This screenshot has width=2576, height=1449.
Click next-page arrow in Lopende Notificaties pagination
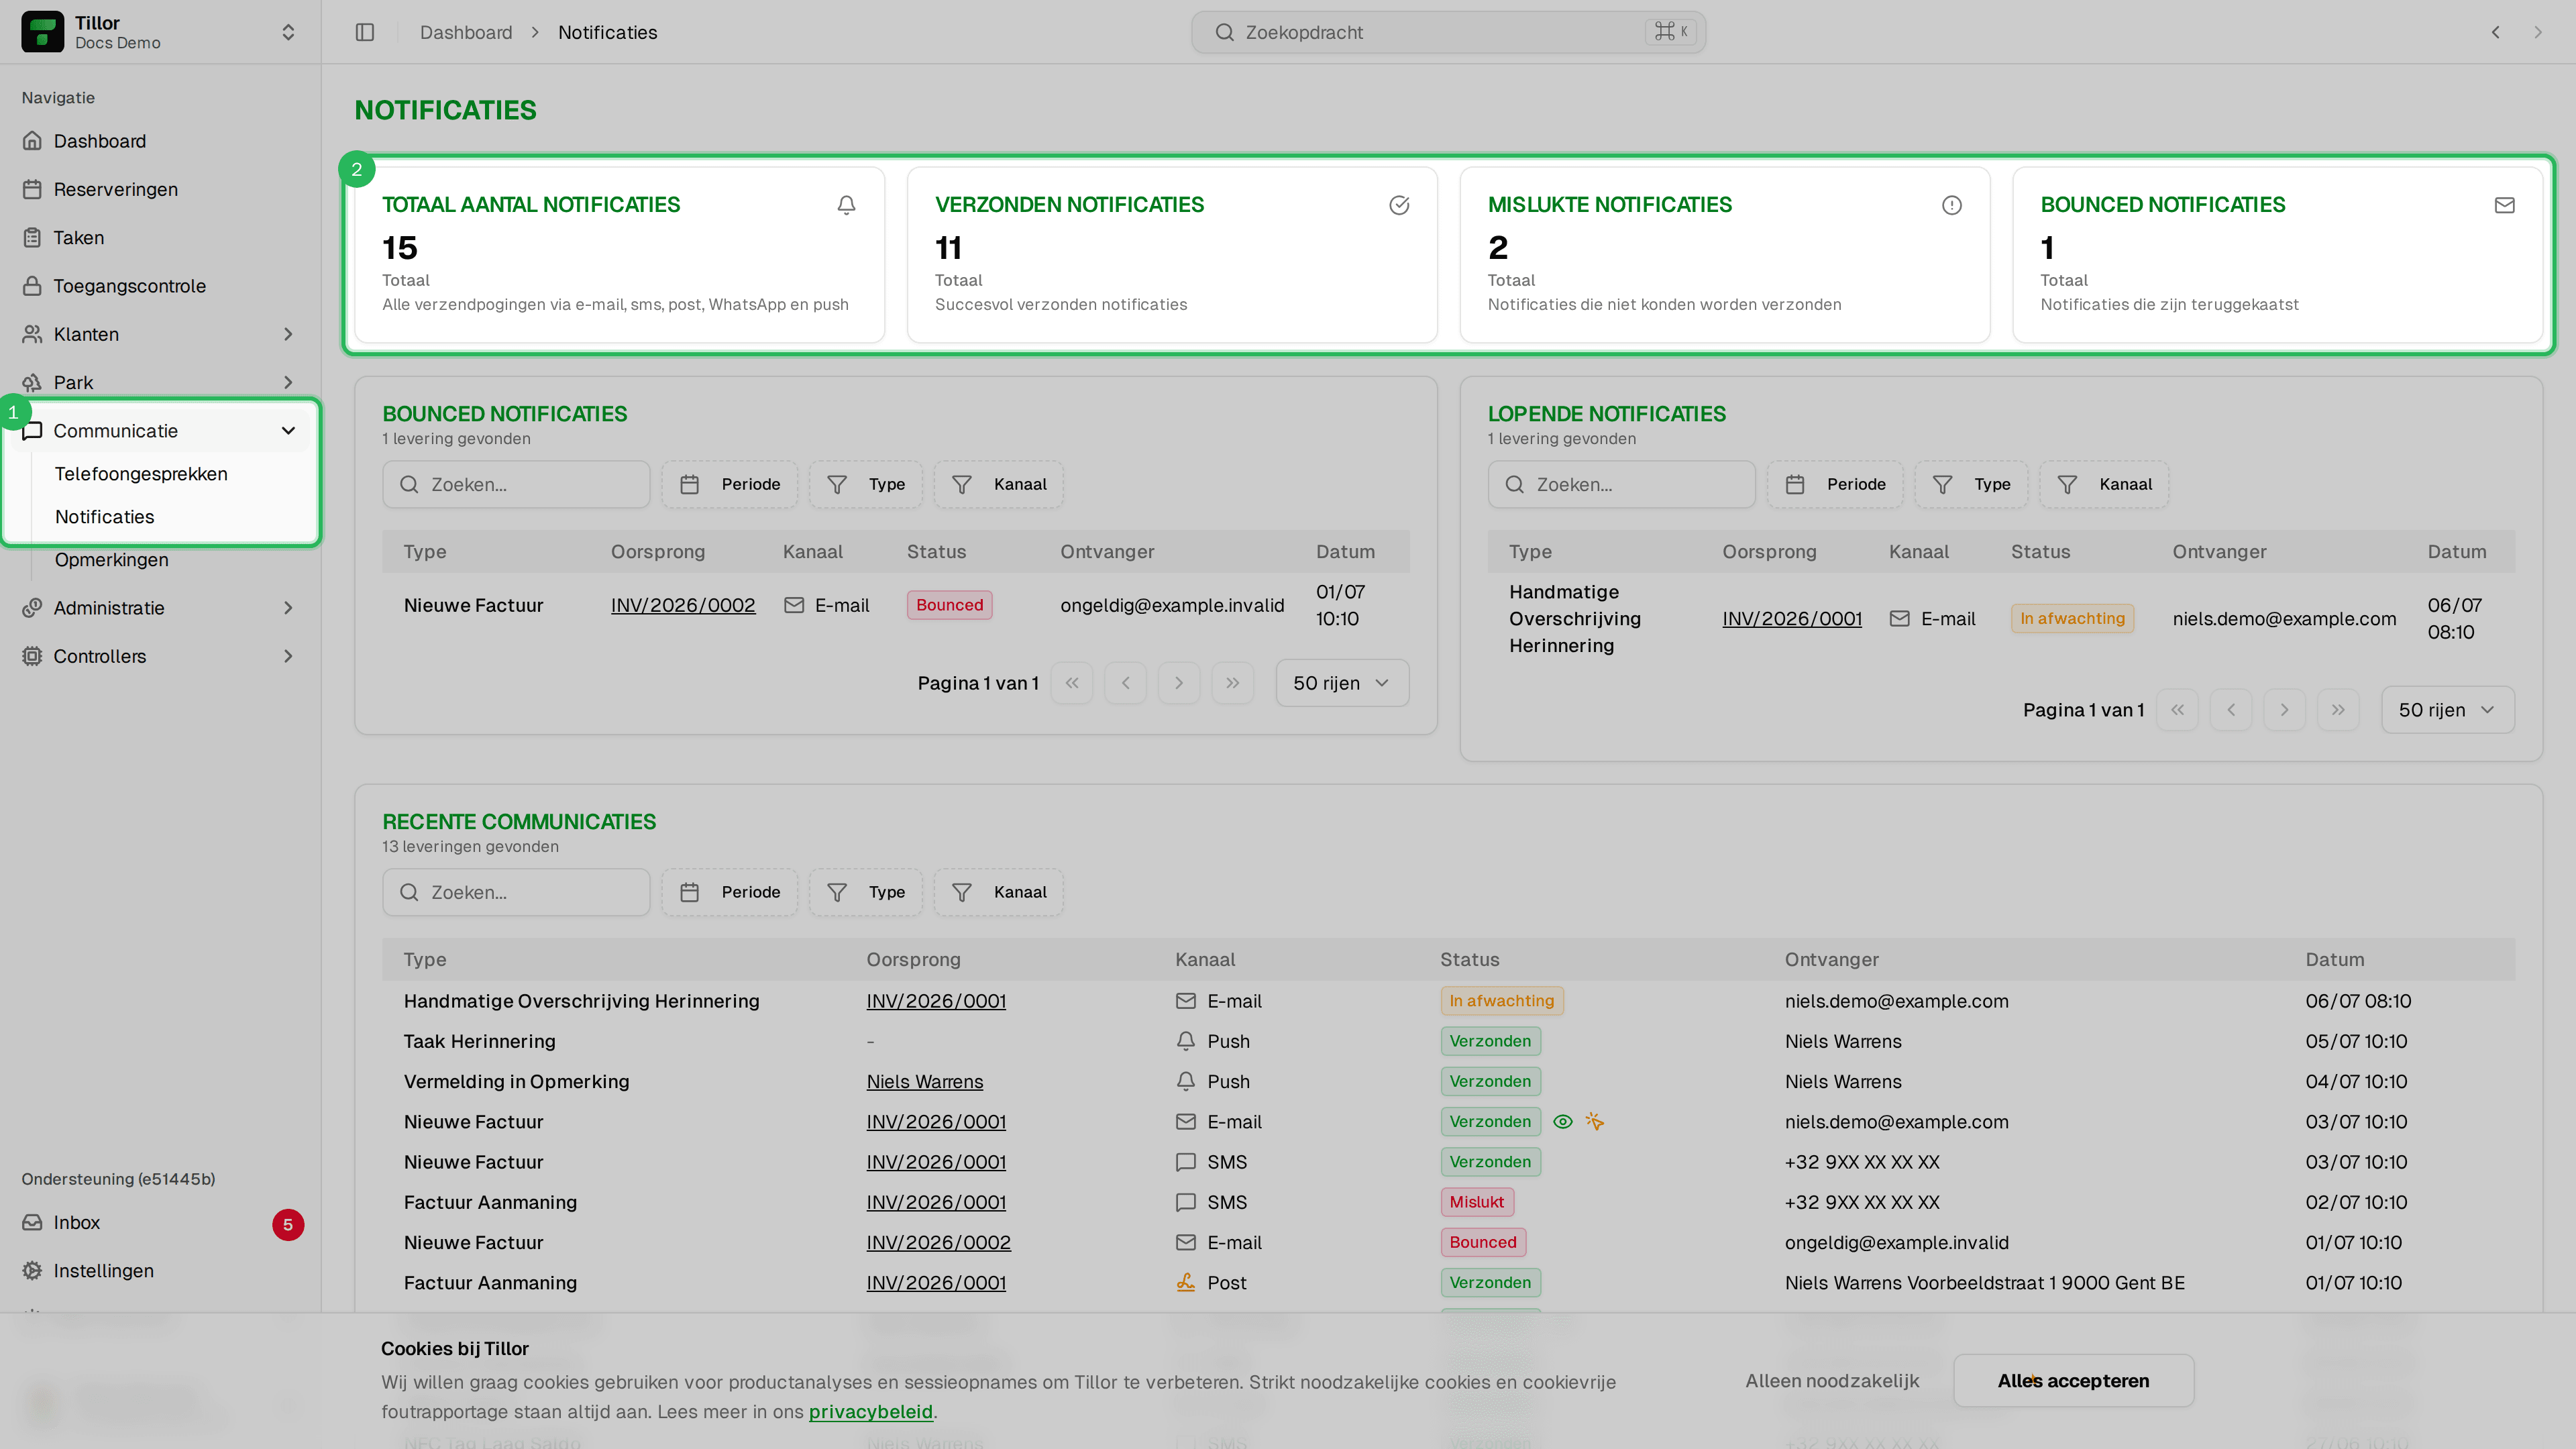2284,710
